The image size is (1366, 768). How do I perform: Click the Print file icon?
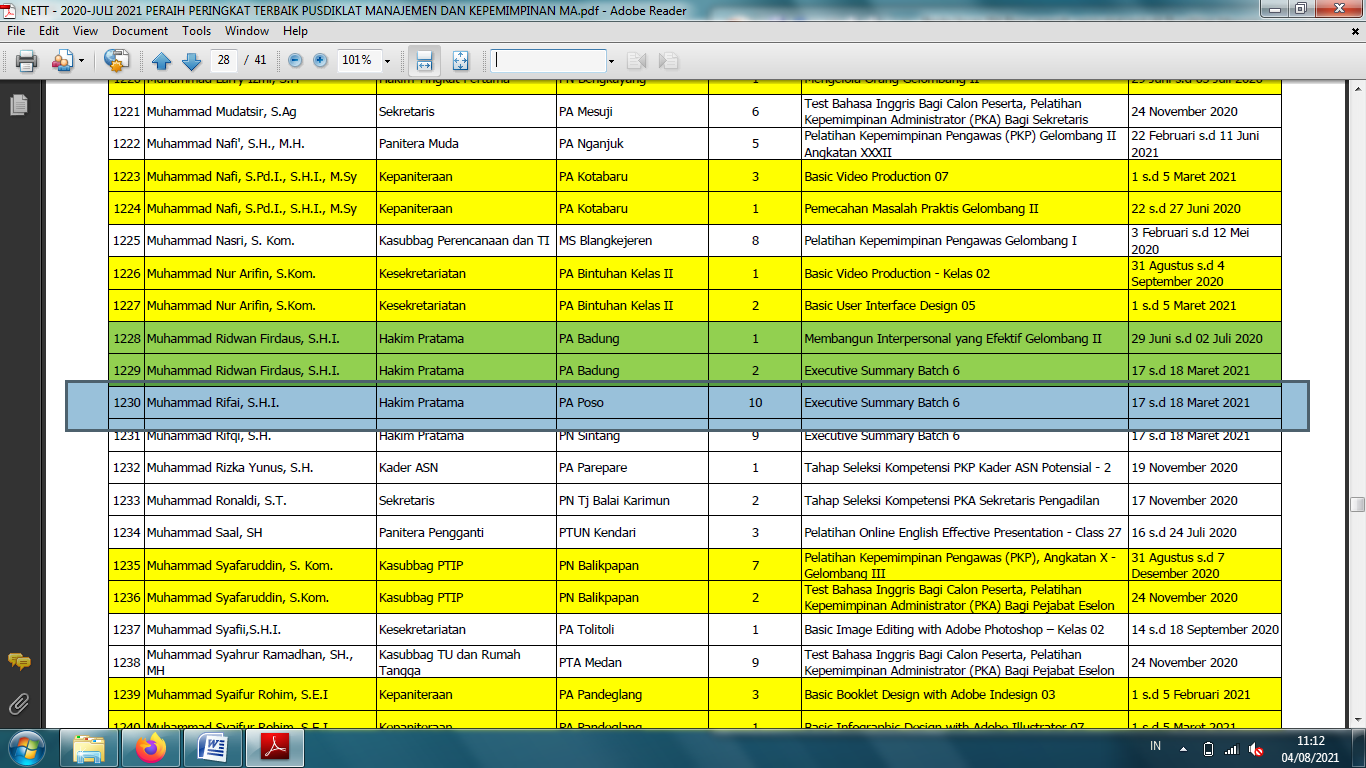26,61
